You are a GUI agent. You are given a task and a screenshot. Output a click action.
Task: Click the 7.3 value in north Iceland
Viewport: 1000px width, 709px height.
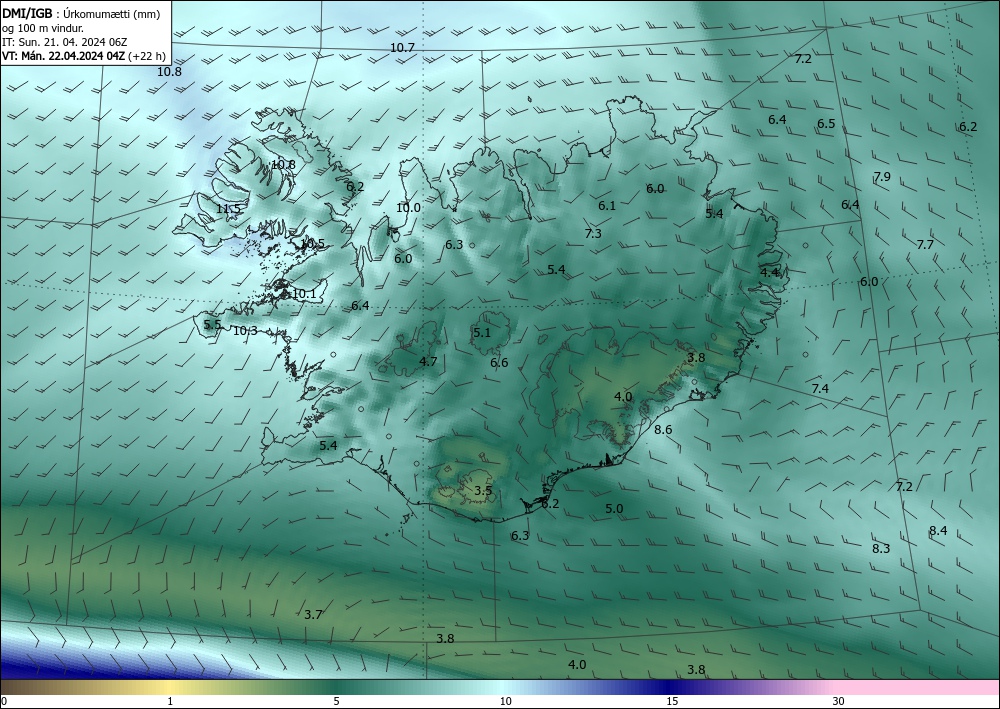tap(593, 234)
